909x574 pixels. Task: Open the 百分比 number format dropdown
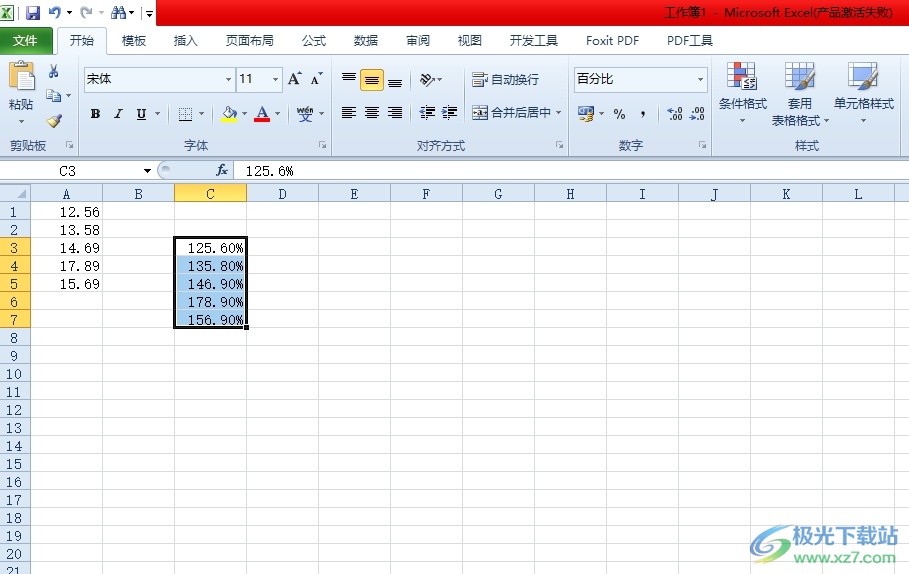click(x=700, y=79)
